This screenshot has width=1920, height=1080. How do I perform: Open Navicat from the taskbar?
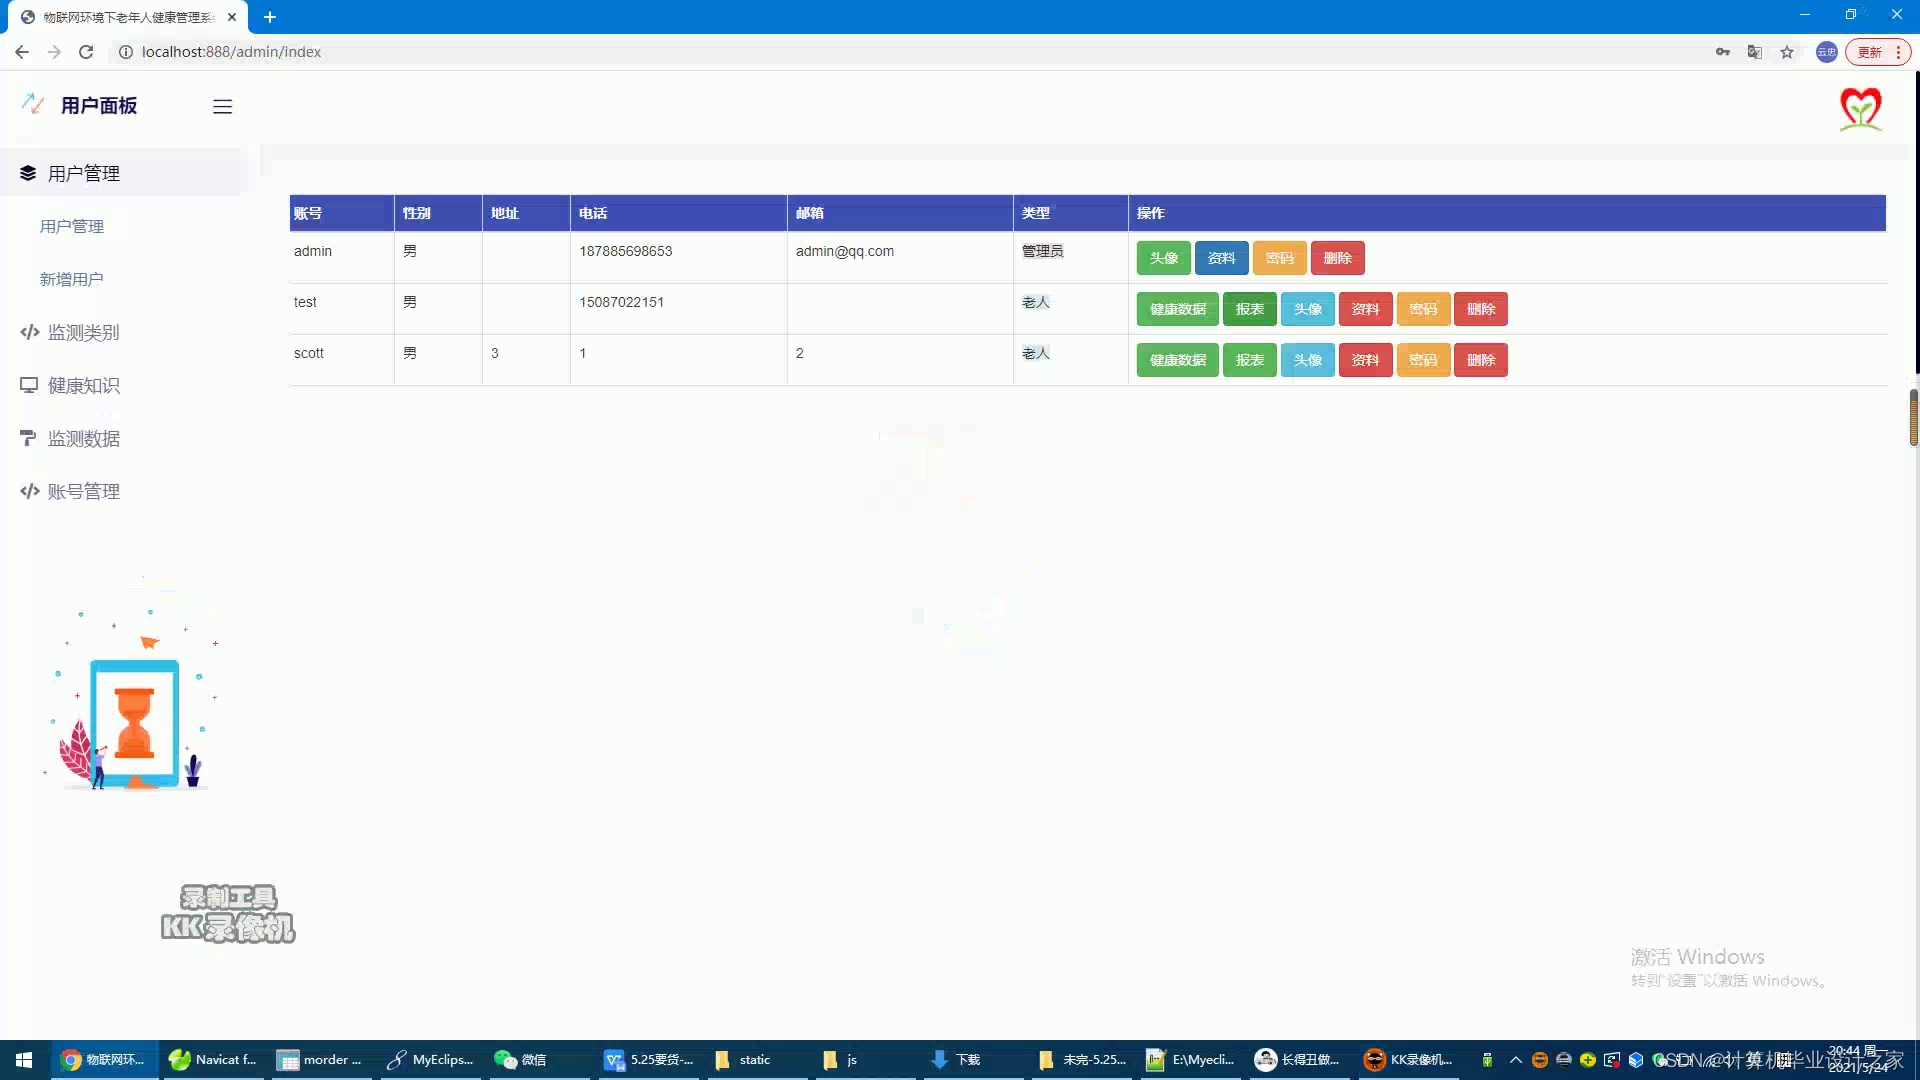click(x=213, y=1059)
